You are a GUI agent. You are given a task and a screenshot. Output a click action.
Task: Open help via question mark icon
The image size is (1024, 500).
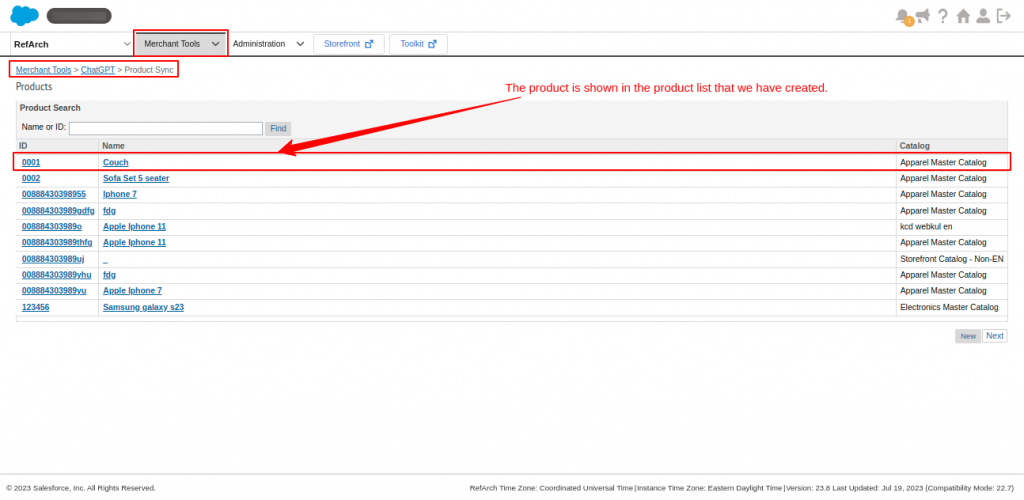[942, 16]
